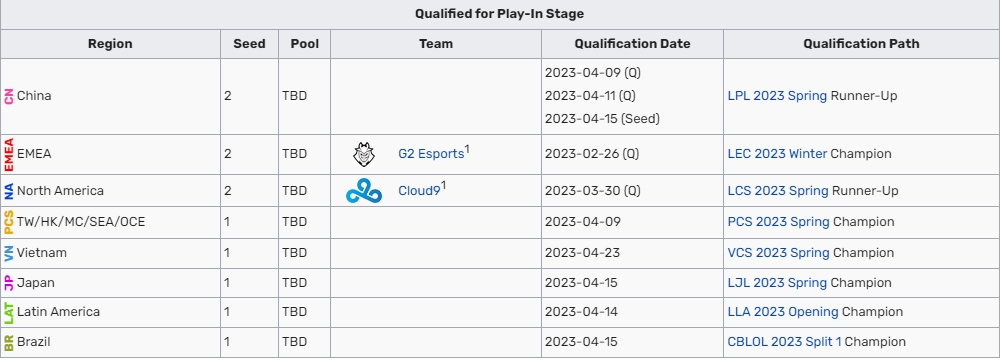Click the pink CN region icon

(8, 96)
